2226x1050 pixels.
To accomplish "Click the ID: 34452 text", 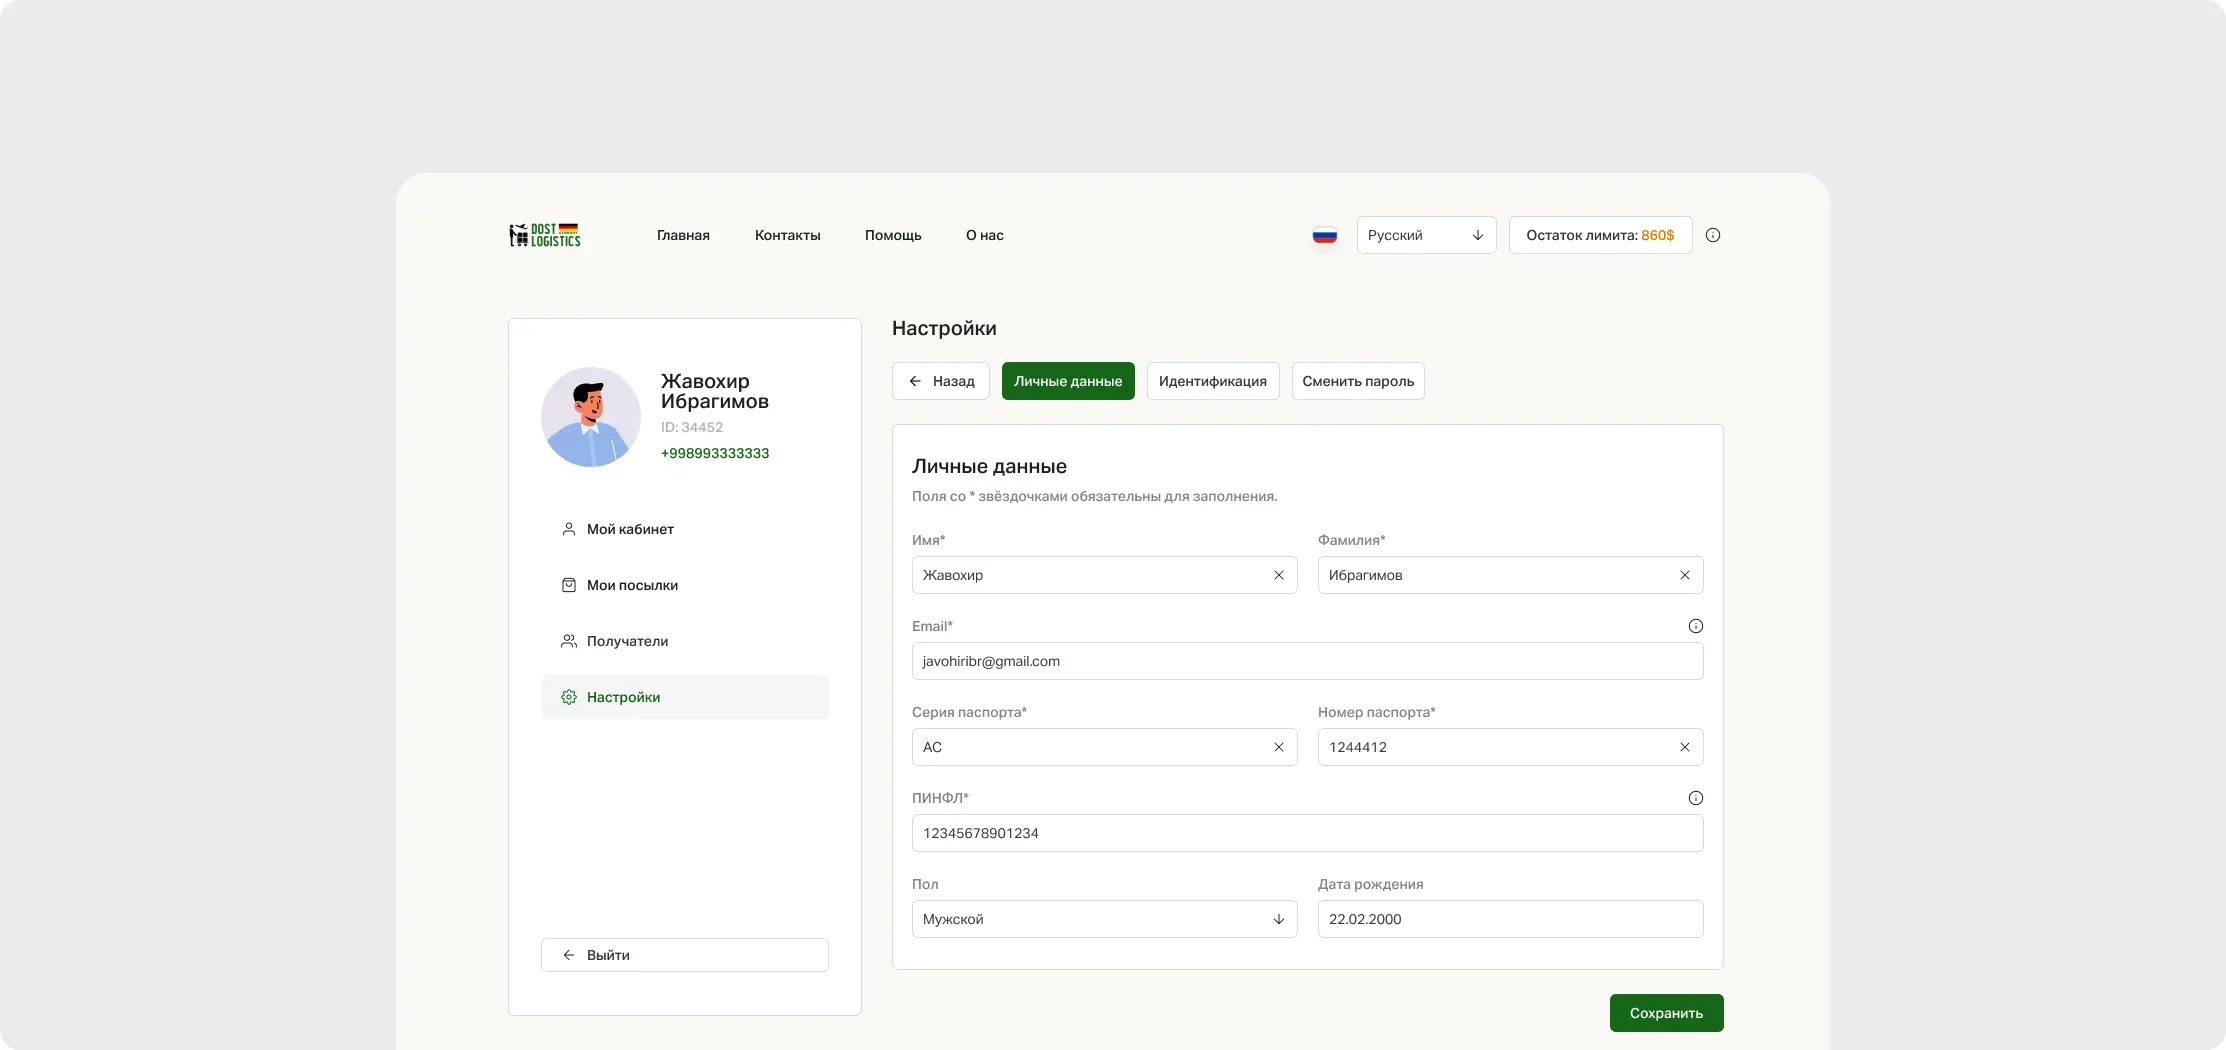I will pos(692,427).
